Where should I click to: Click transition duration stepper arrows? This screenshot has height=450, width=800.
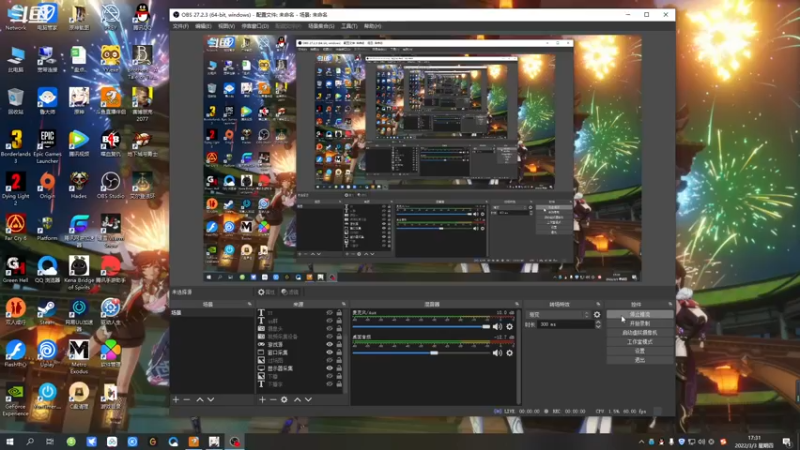598,324
